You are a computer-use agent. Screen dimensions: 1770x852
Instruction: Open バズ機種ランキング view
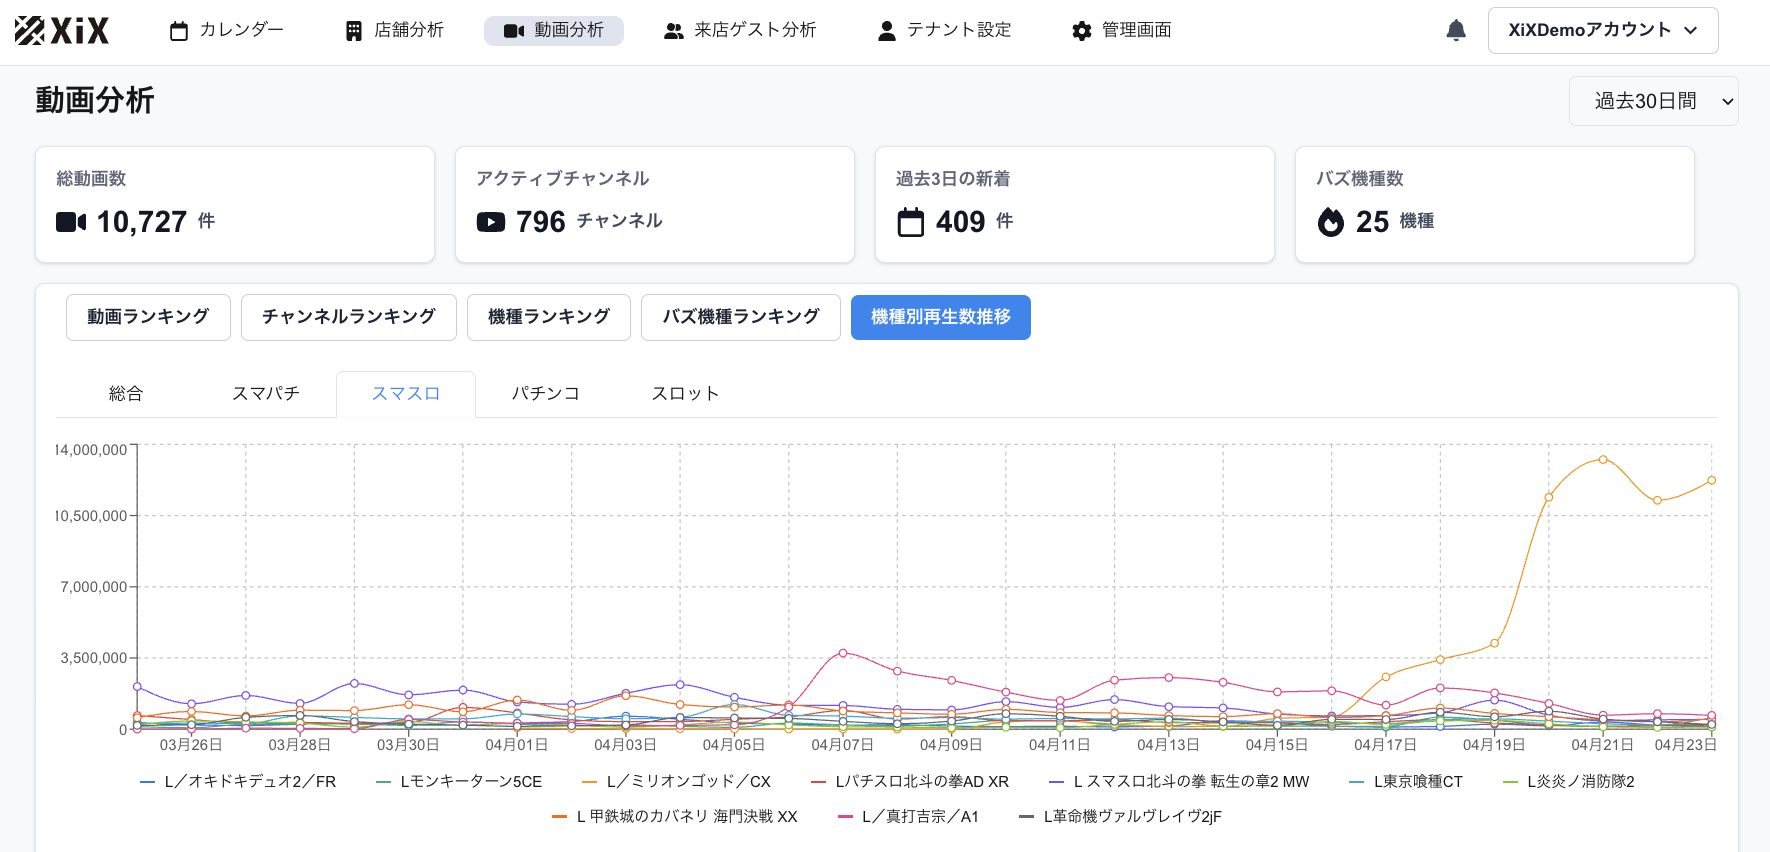[740, 317]
